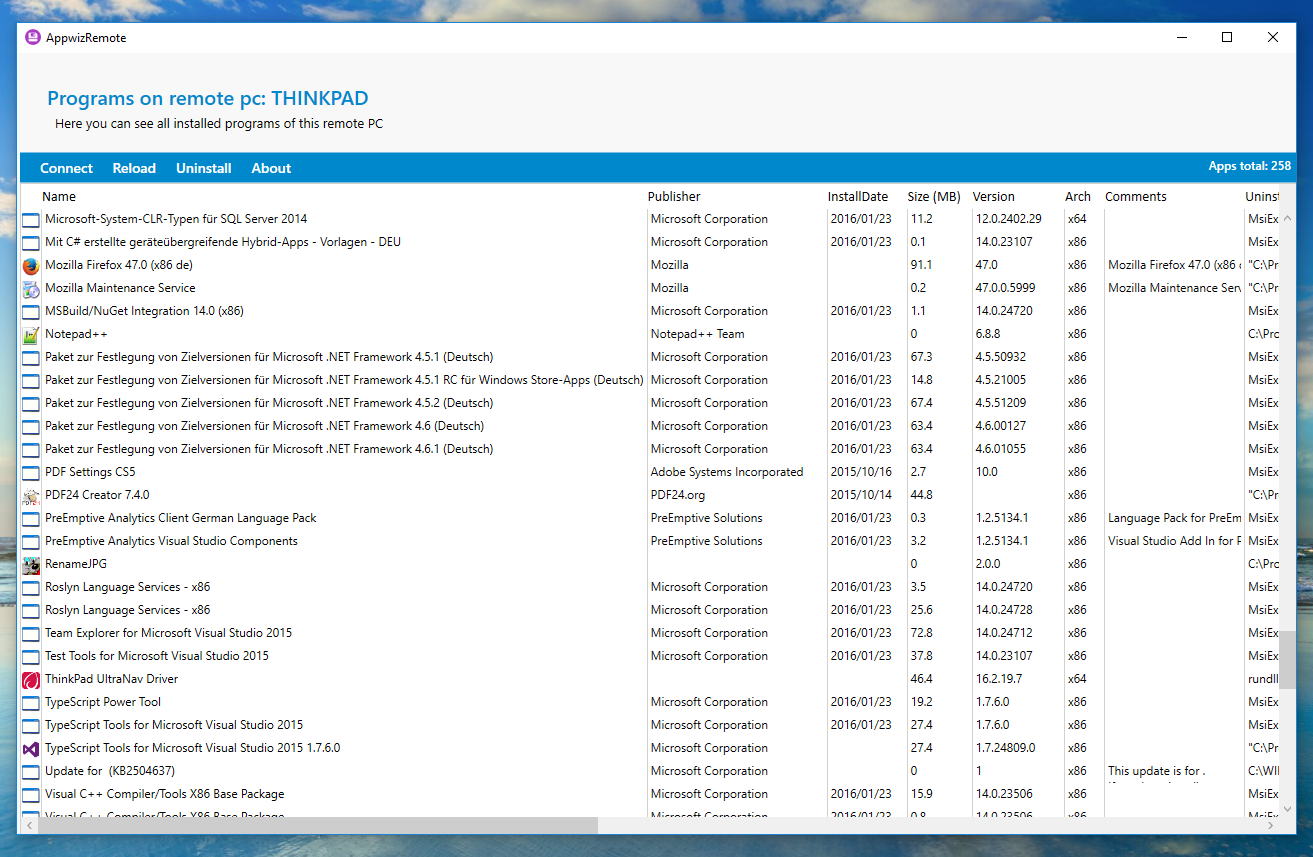
Task: Click the icon beside TypeScript Power Tool
Action: point(30,702)
